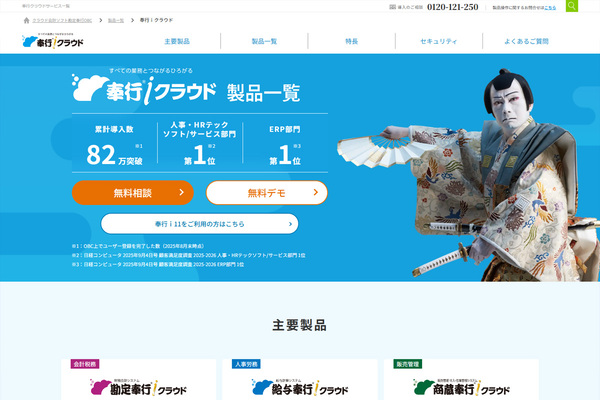Click 奉行クラウドサービス一覧 top text
The image size is (600, 400).
(46, 6)
